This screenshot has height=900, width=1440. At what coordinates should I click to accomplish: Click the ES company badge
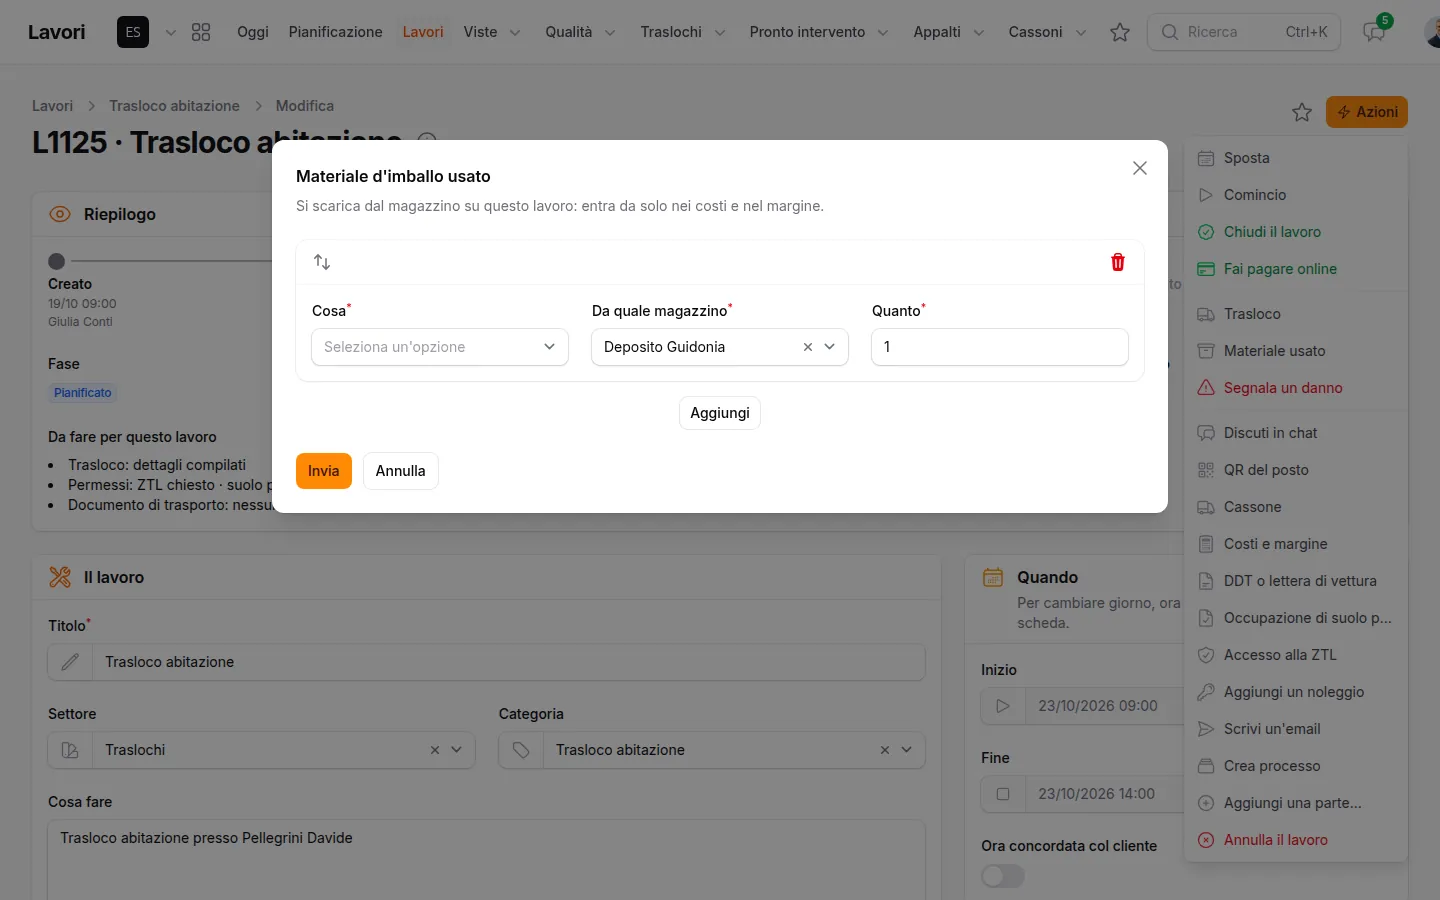click(133, 32)
